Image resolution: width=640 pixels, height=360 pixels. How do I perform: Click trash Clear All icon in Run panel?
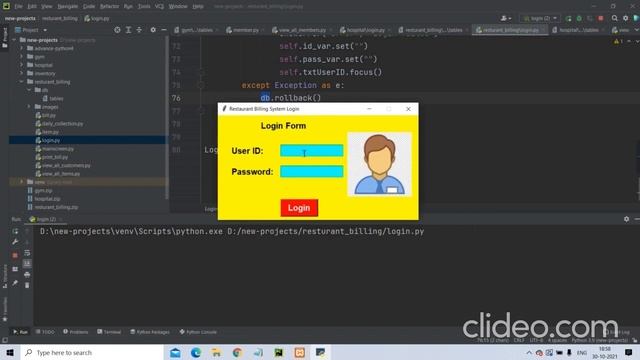(27, 285)
